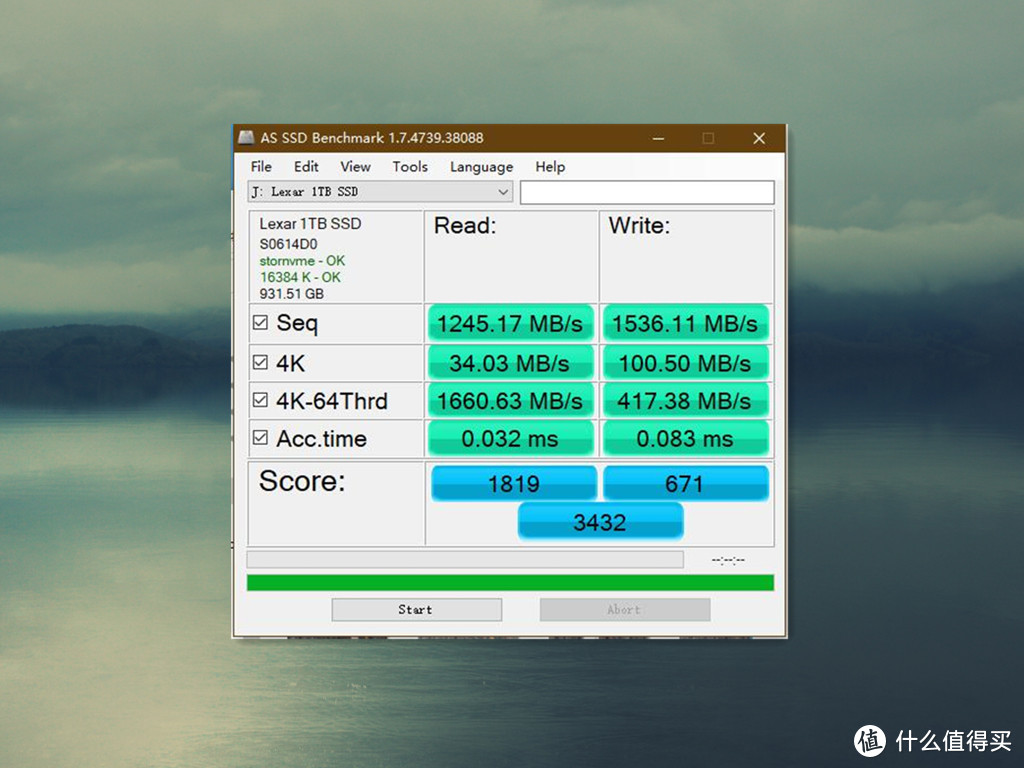This screenshot has width=1024, height=768.
Task: Click the read access time 0.032 ms
Action: tap(510, 439)
